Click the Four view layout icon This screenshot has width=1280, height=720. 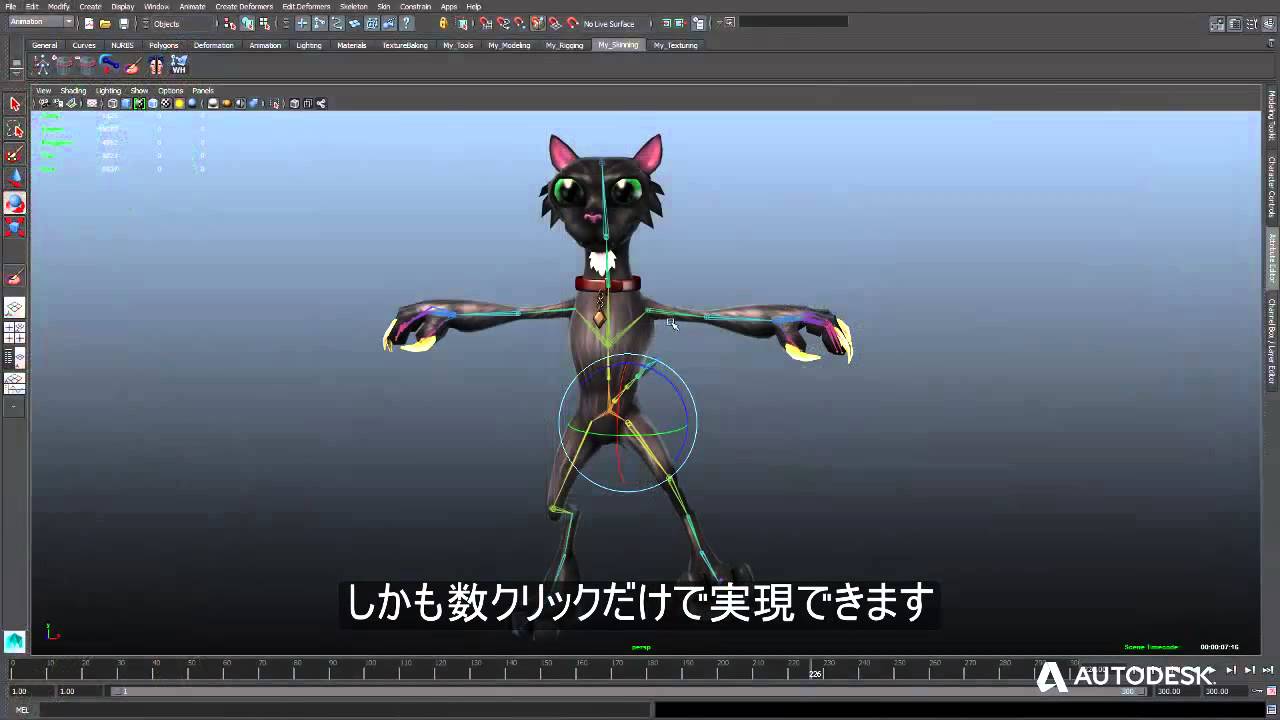(15, 333)
